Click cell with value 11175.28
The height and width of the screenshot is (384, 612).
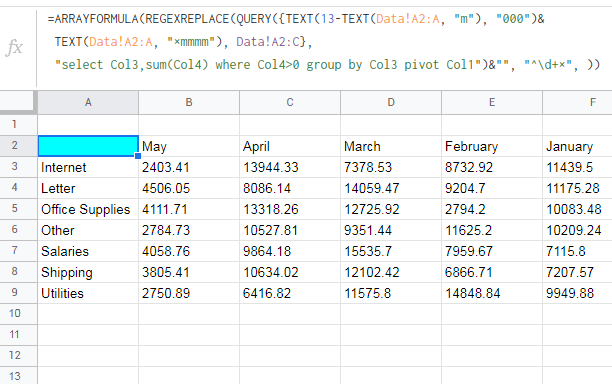(578, 188)
